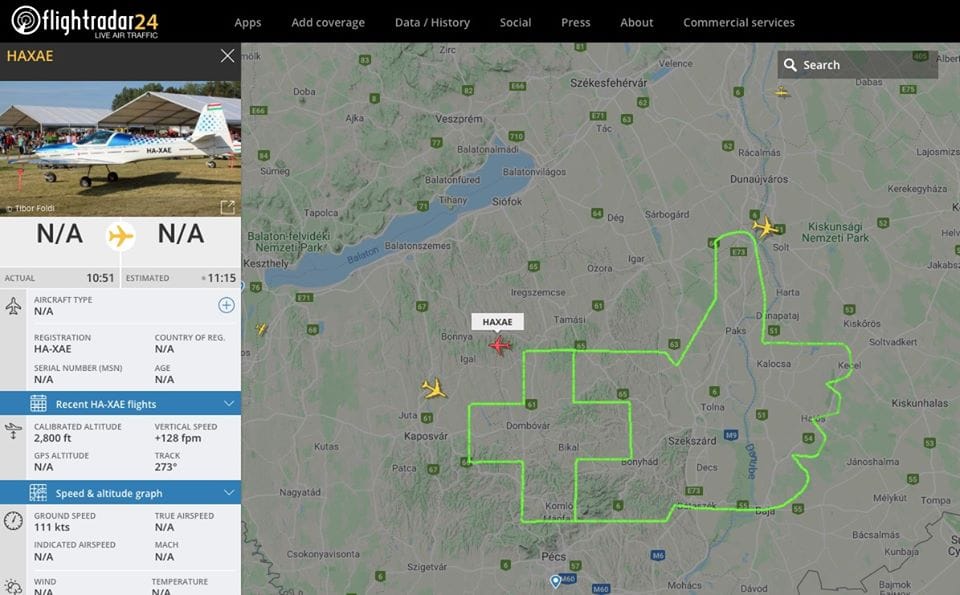Click calendar icon of Recent HA-XAE flights
This screenshot has width=960, height=595.
pos(38,404)
